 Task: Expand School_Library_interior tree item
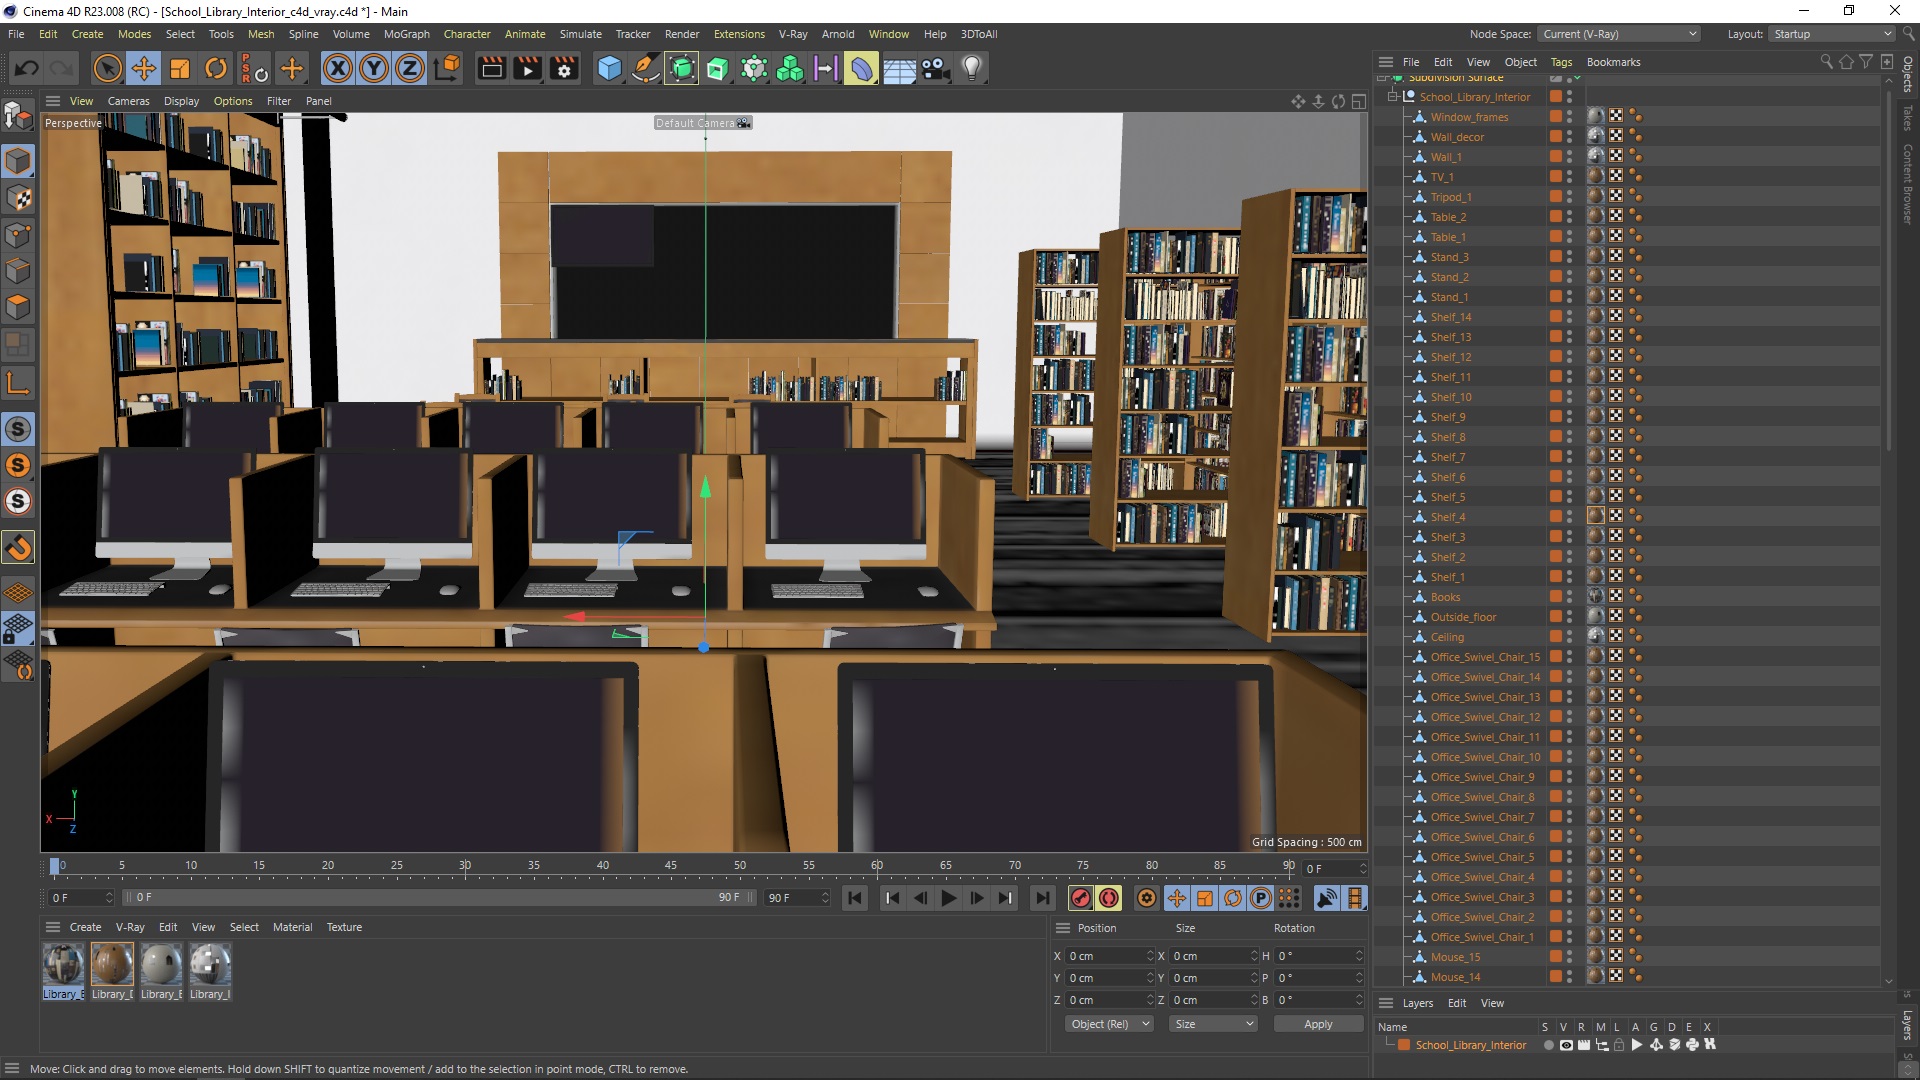(x=1395, y=96)
